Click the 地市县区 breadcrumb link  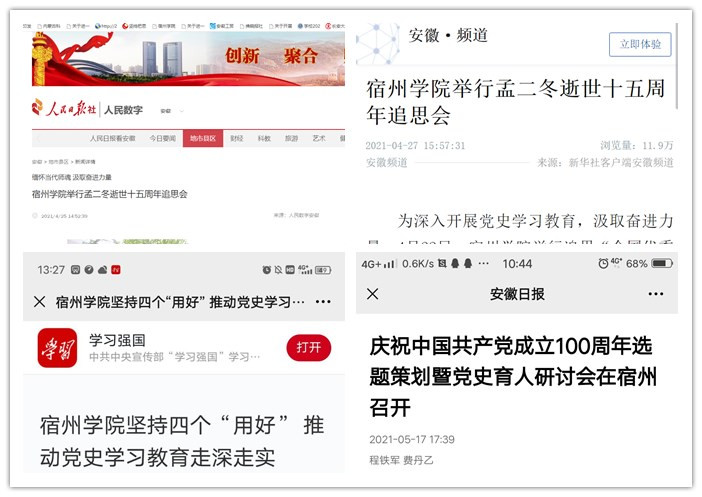pyautogui.click(x=59, y=162)
